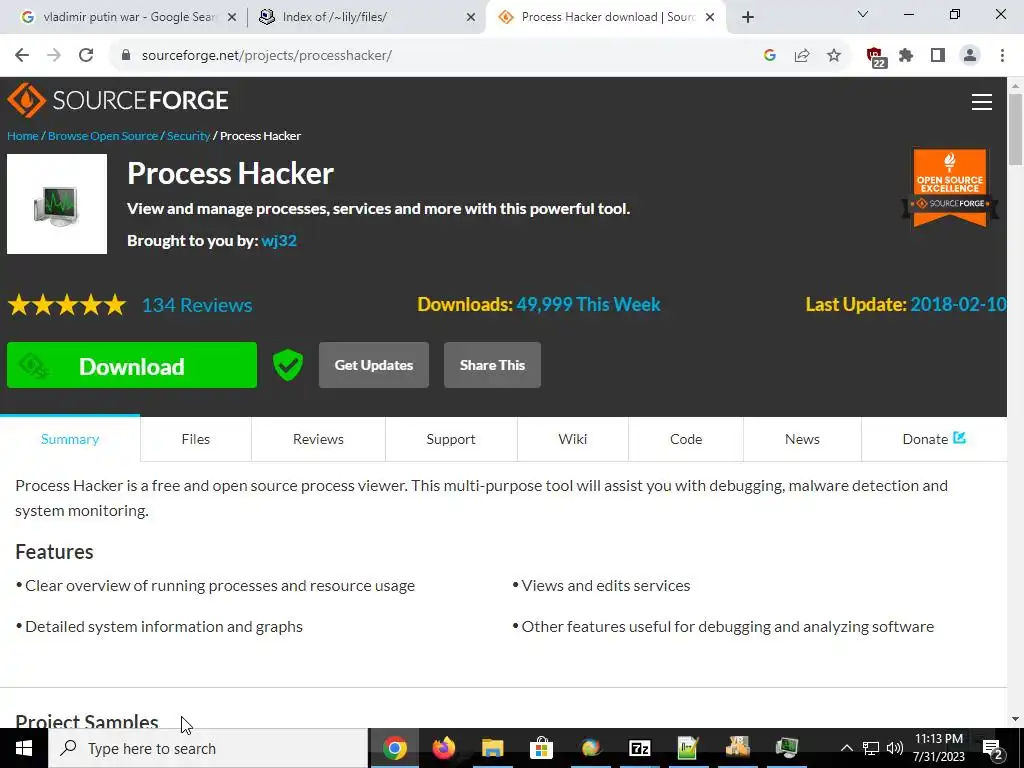Click the Share This button
The width and height of the screenshot is (1024, 768).
coord(492,365)
